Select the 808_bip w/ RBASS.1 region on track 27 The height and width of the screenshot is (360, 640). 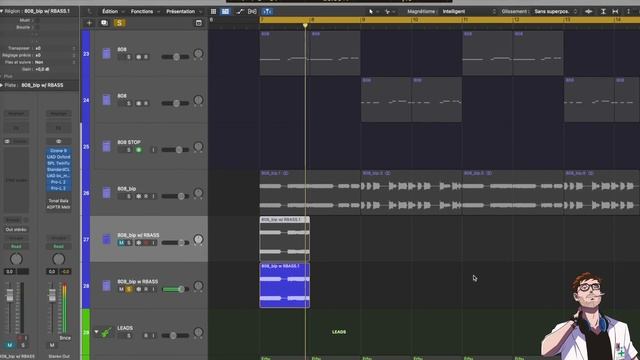tap(284, 239)
